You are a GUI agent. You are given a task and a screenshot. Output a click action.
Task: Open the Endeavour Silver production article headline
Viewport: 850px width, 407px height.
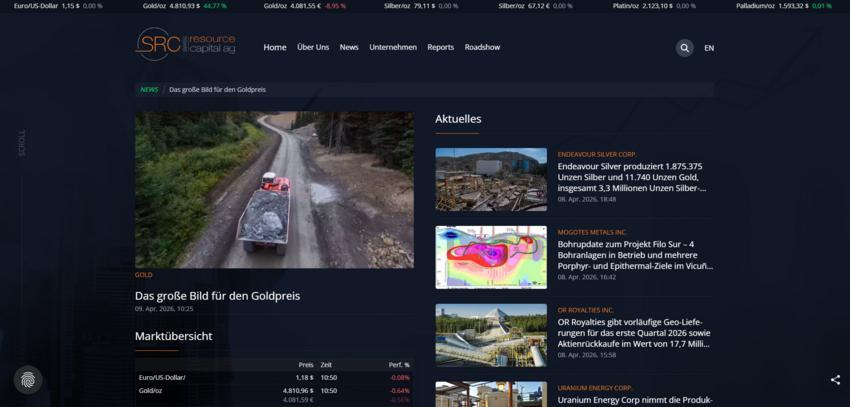632,177
